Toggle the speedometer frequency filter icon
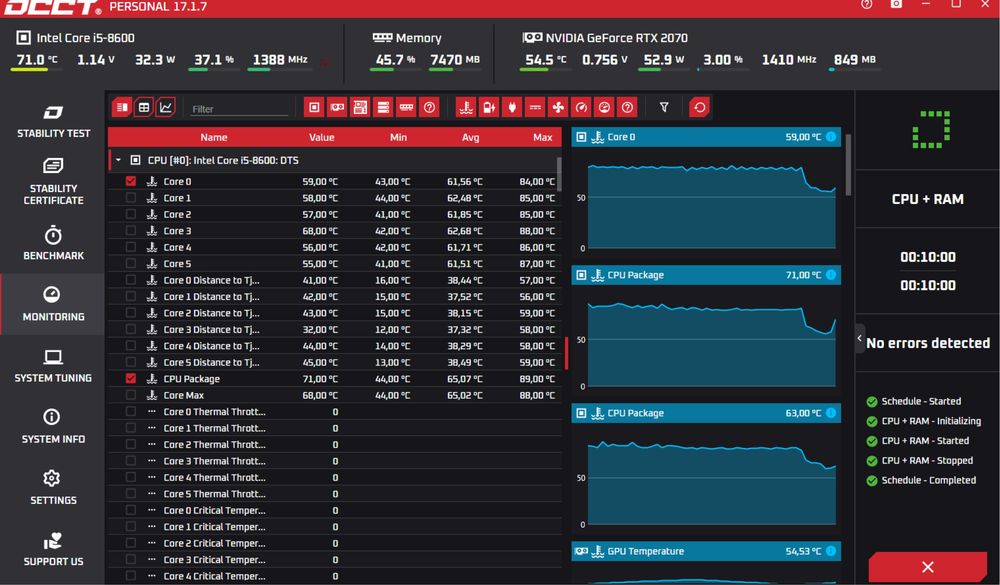This screenshot has height=585, width=1000. pyautogui.click(x=581, y=107)
